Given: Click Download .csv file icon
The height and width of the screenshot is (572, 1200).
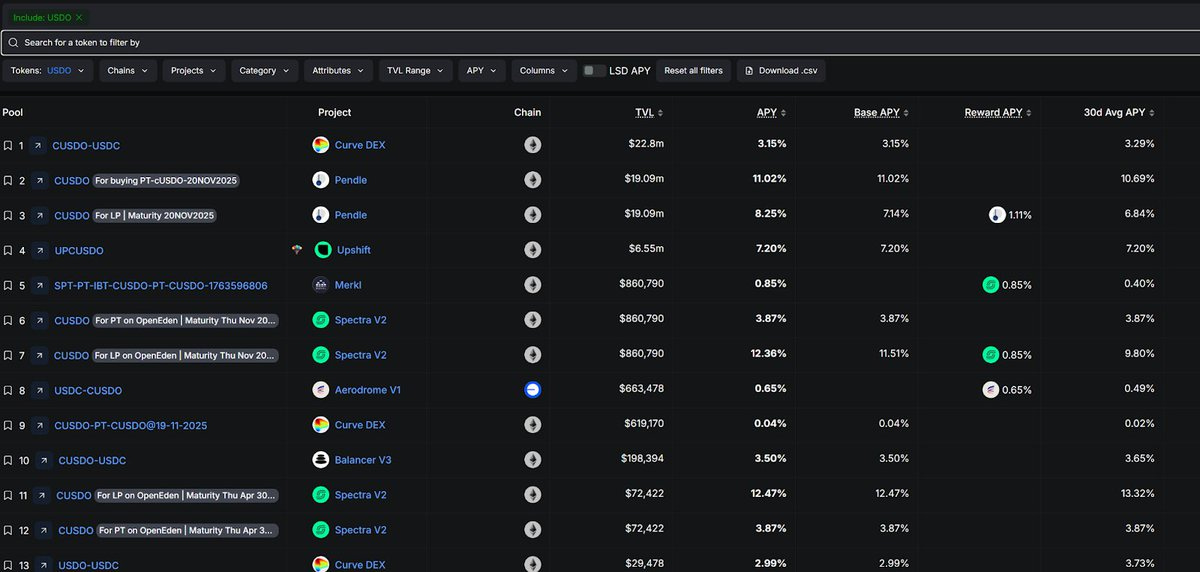Looking at the screenshot, I should point(750,71).
